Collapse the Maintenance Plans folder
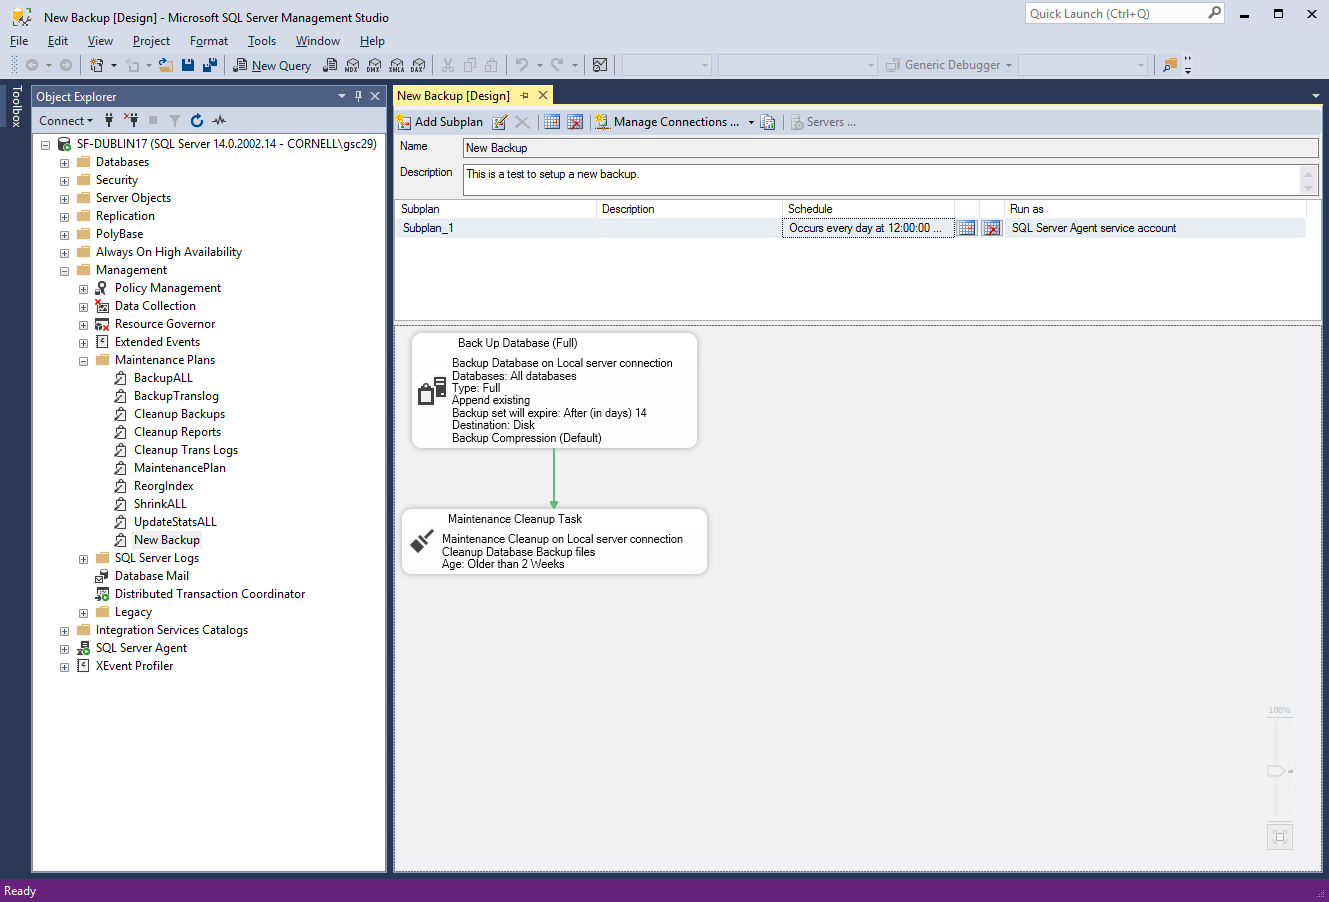1329x902 pixels. pos(84,361)
